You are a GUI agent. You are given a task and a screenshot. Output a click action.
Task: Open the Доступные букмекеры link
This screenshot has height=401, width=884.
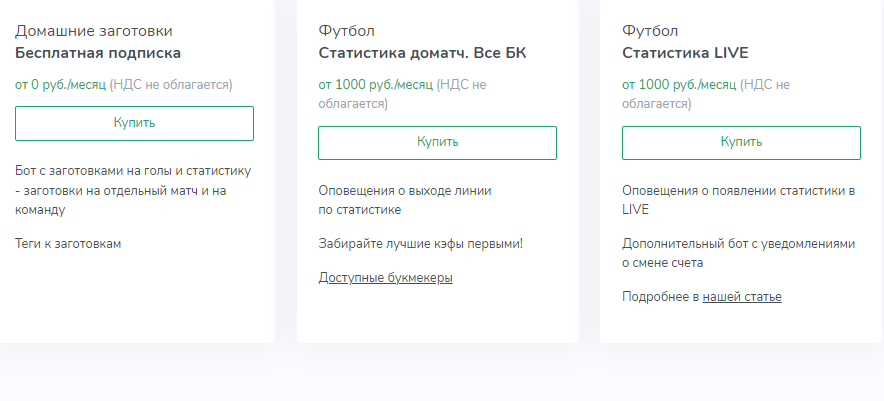click(385, 277)
